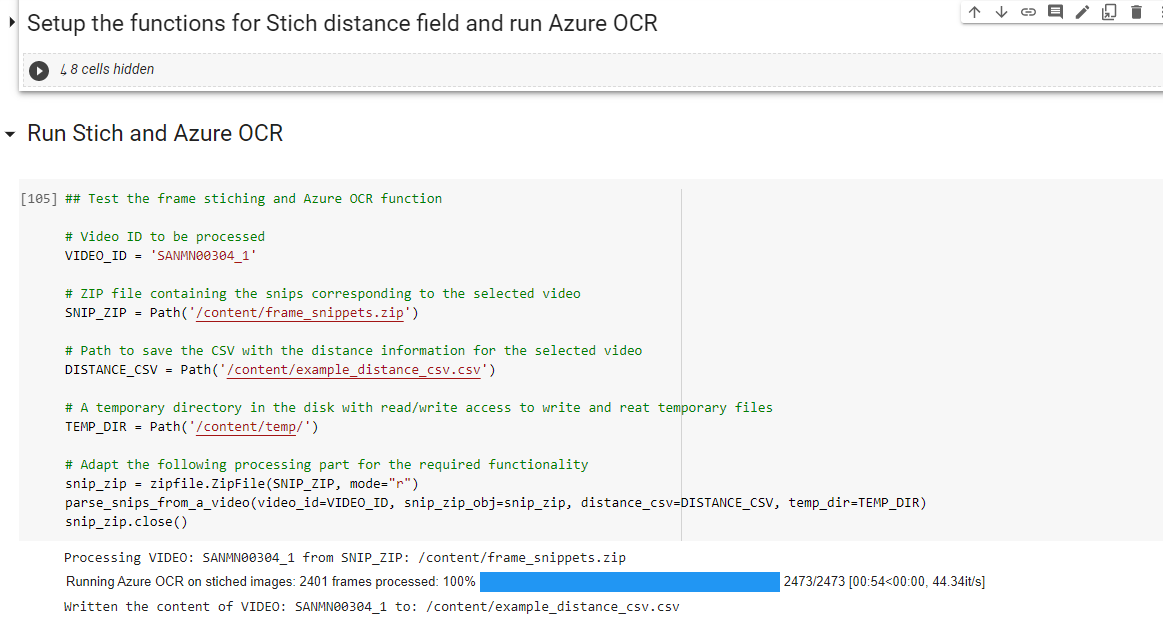The height and width of the screenshot is (623, 1163).
Task: Click the parse_snips_from_a_video function call line
Action: [x=495, y=503]
